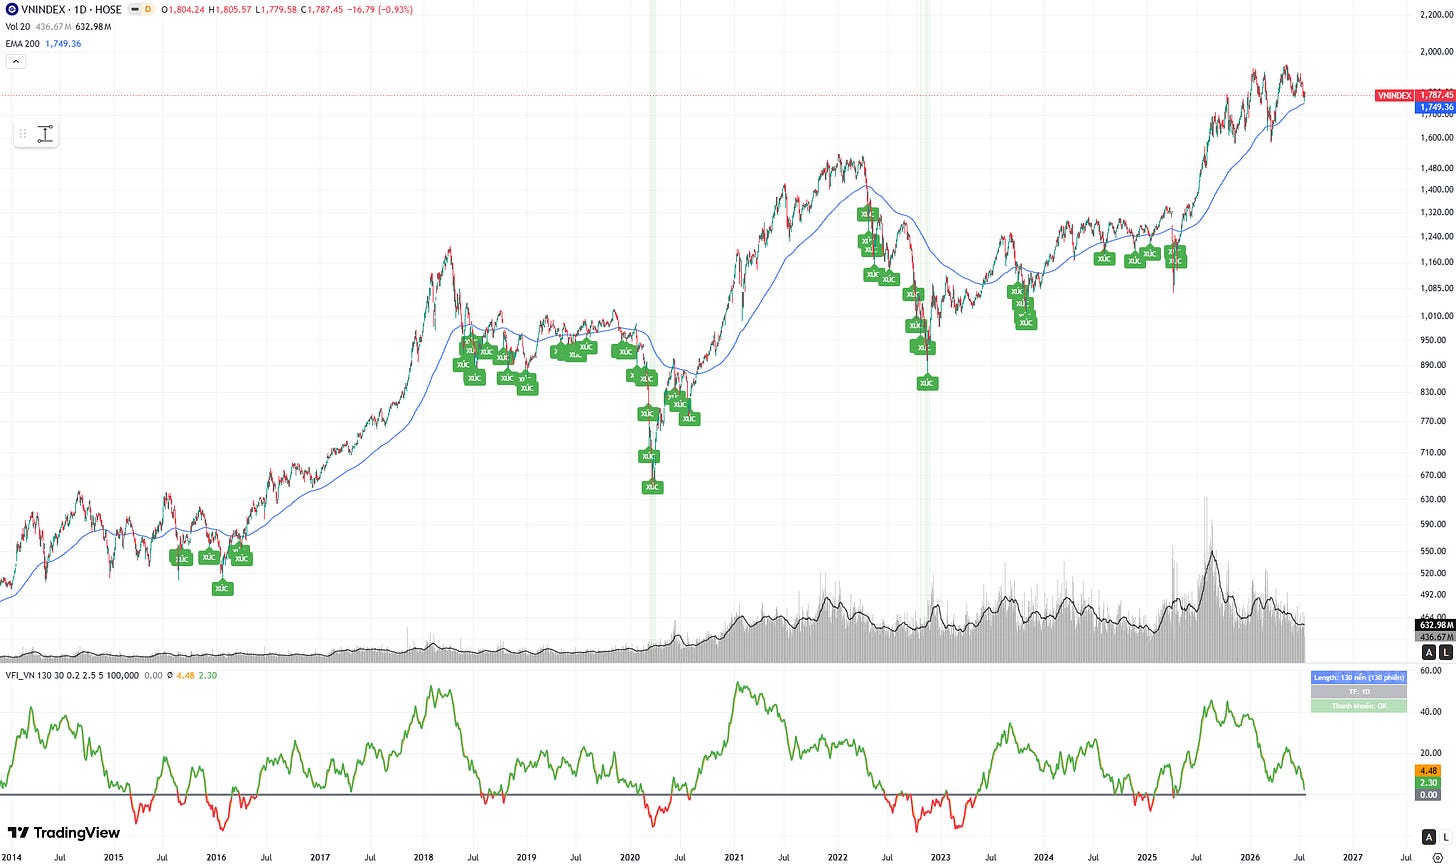Toggle log scale L on VFI indicator pane
Screen dimensions: 1456x866
click(x=1446, y=837)
